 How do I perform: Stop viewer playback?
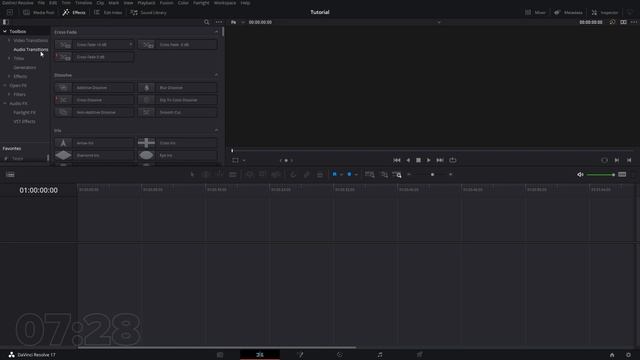click(418, 160)
